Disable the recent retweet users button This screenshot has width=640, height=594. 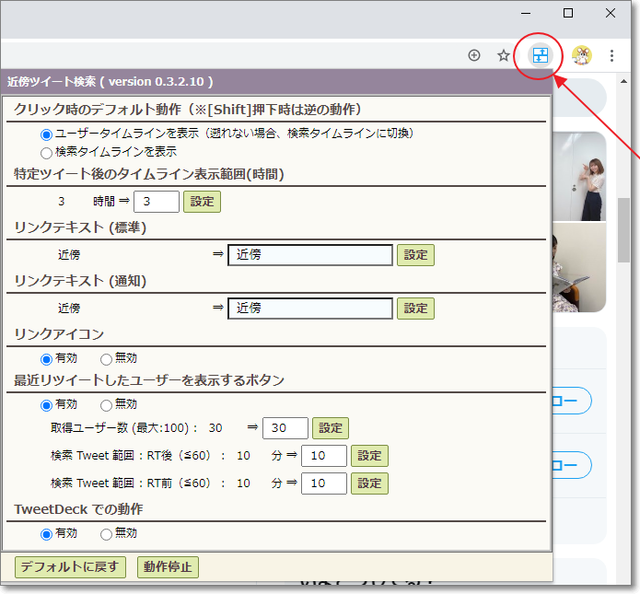[107, 405]
